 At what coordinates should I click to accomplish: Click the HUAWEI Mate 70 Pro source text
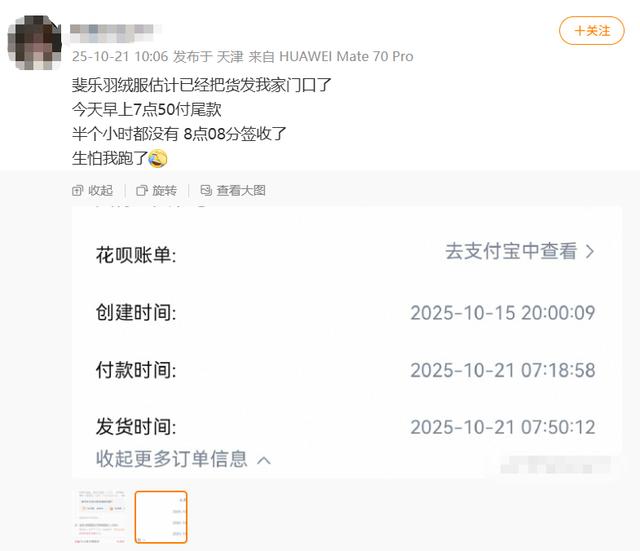point(346,56)
